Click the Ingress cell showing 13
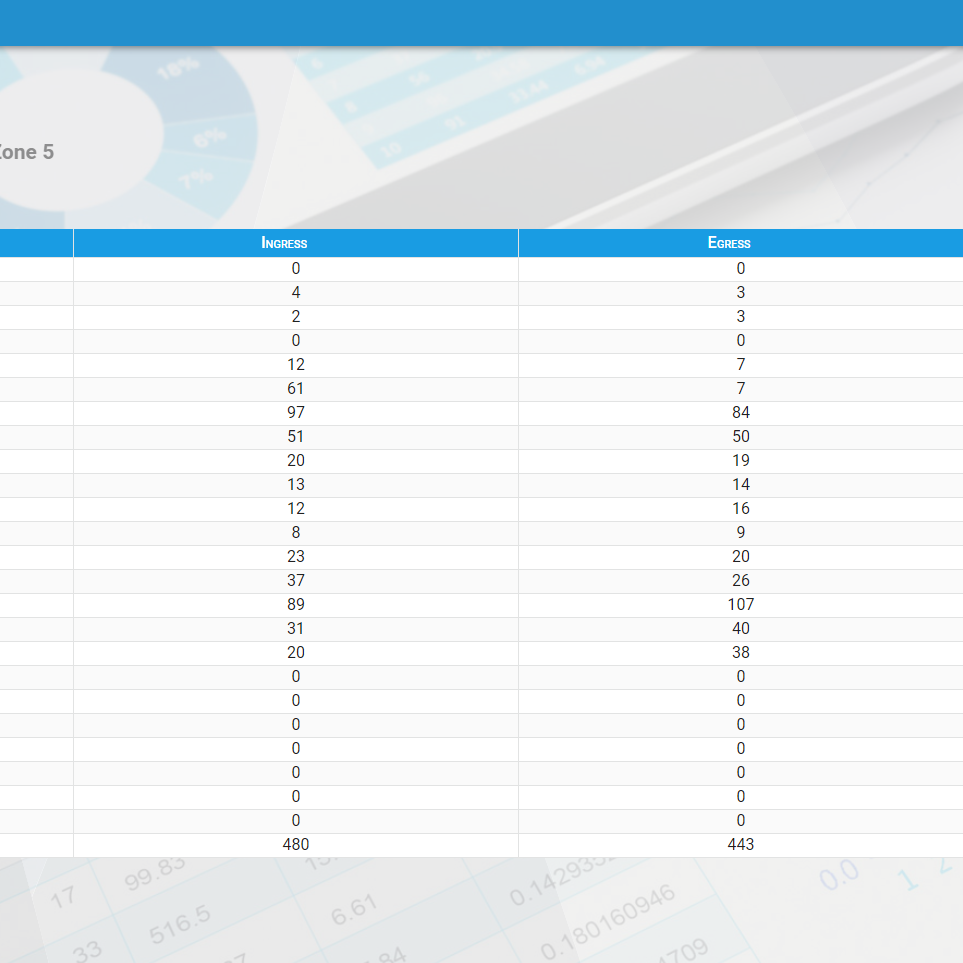Image resolution: width=963 pixels, height=963 pixels. [x=296, y=484]
